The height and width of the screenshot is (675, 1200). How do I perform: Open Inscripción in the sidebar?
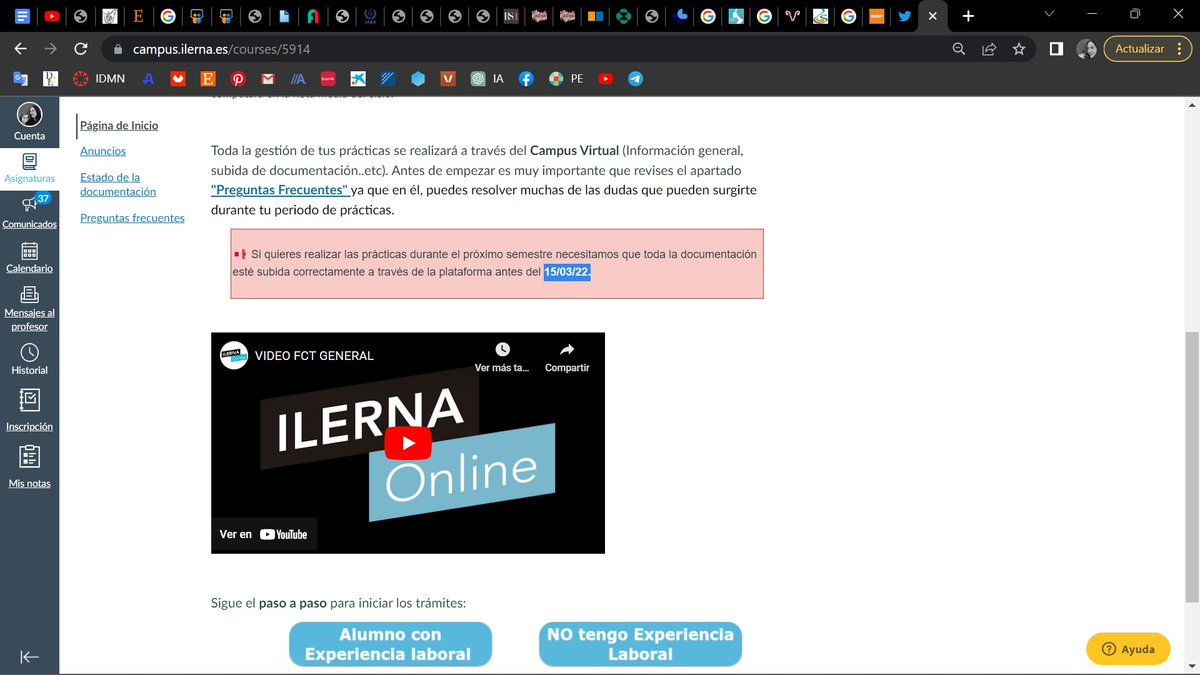point(29,411)
